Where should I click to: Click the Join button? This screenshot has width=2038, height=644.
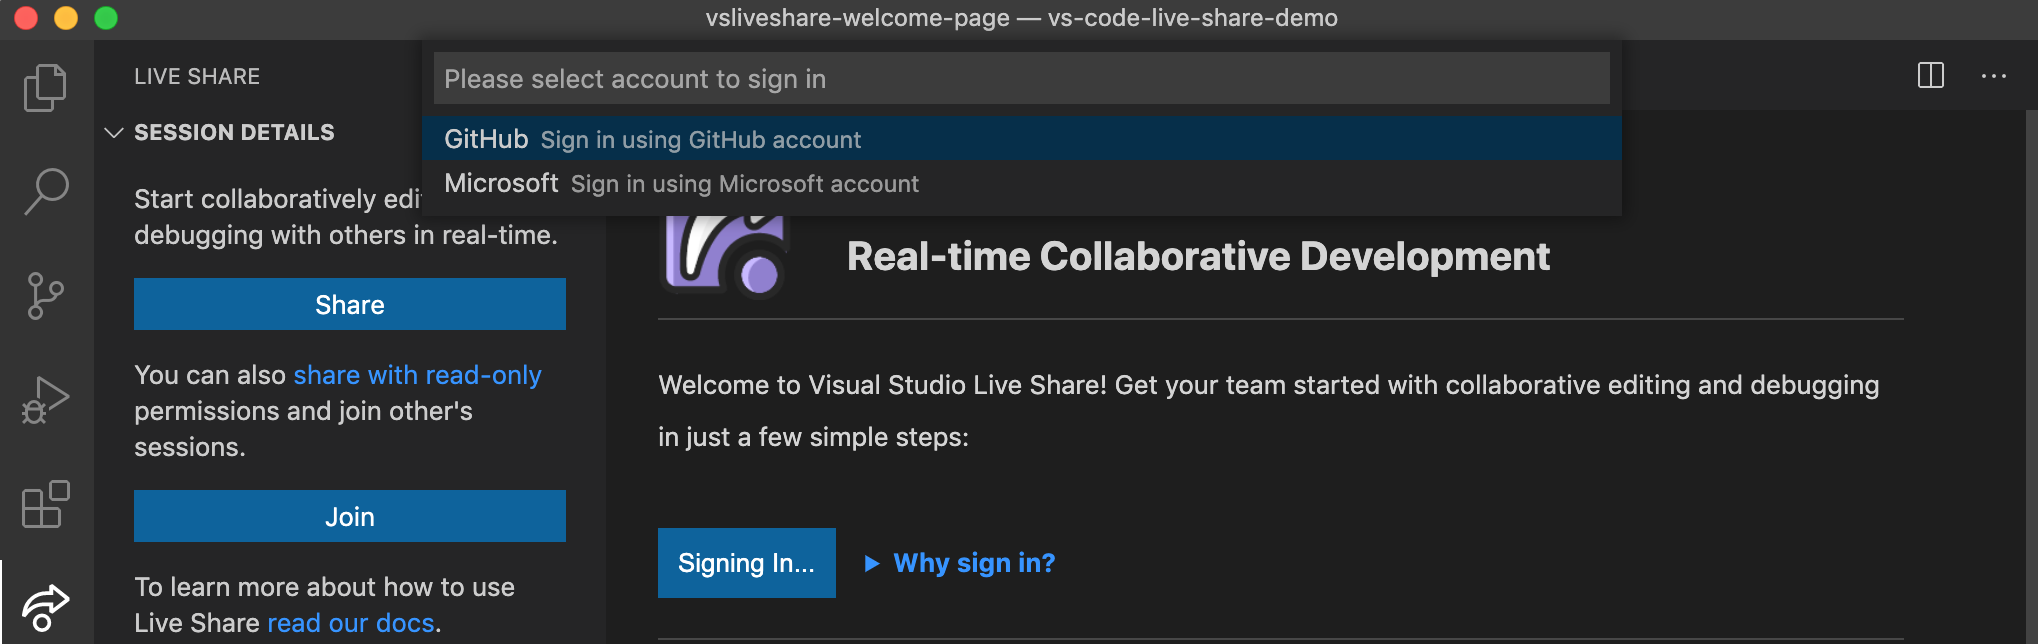(x=350, y=516)
